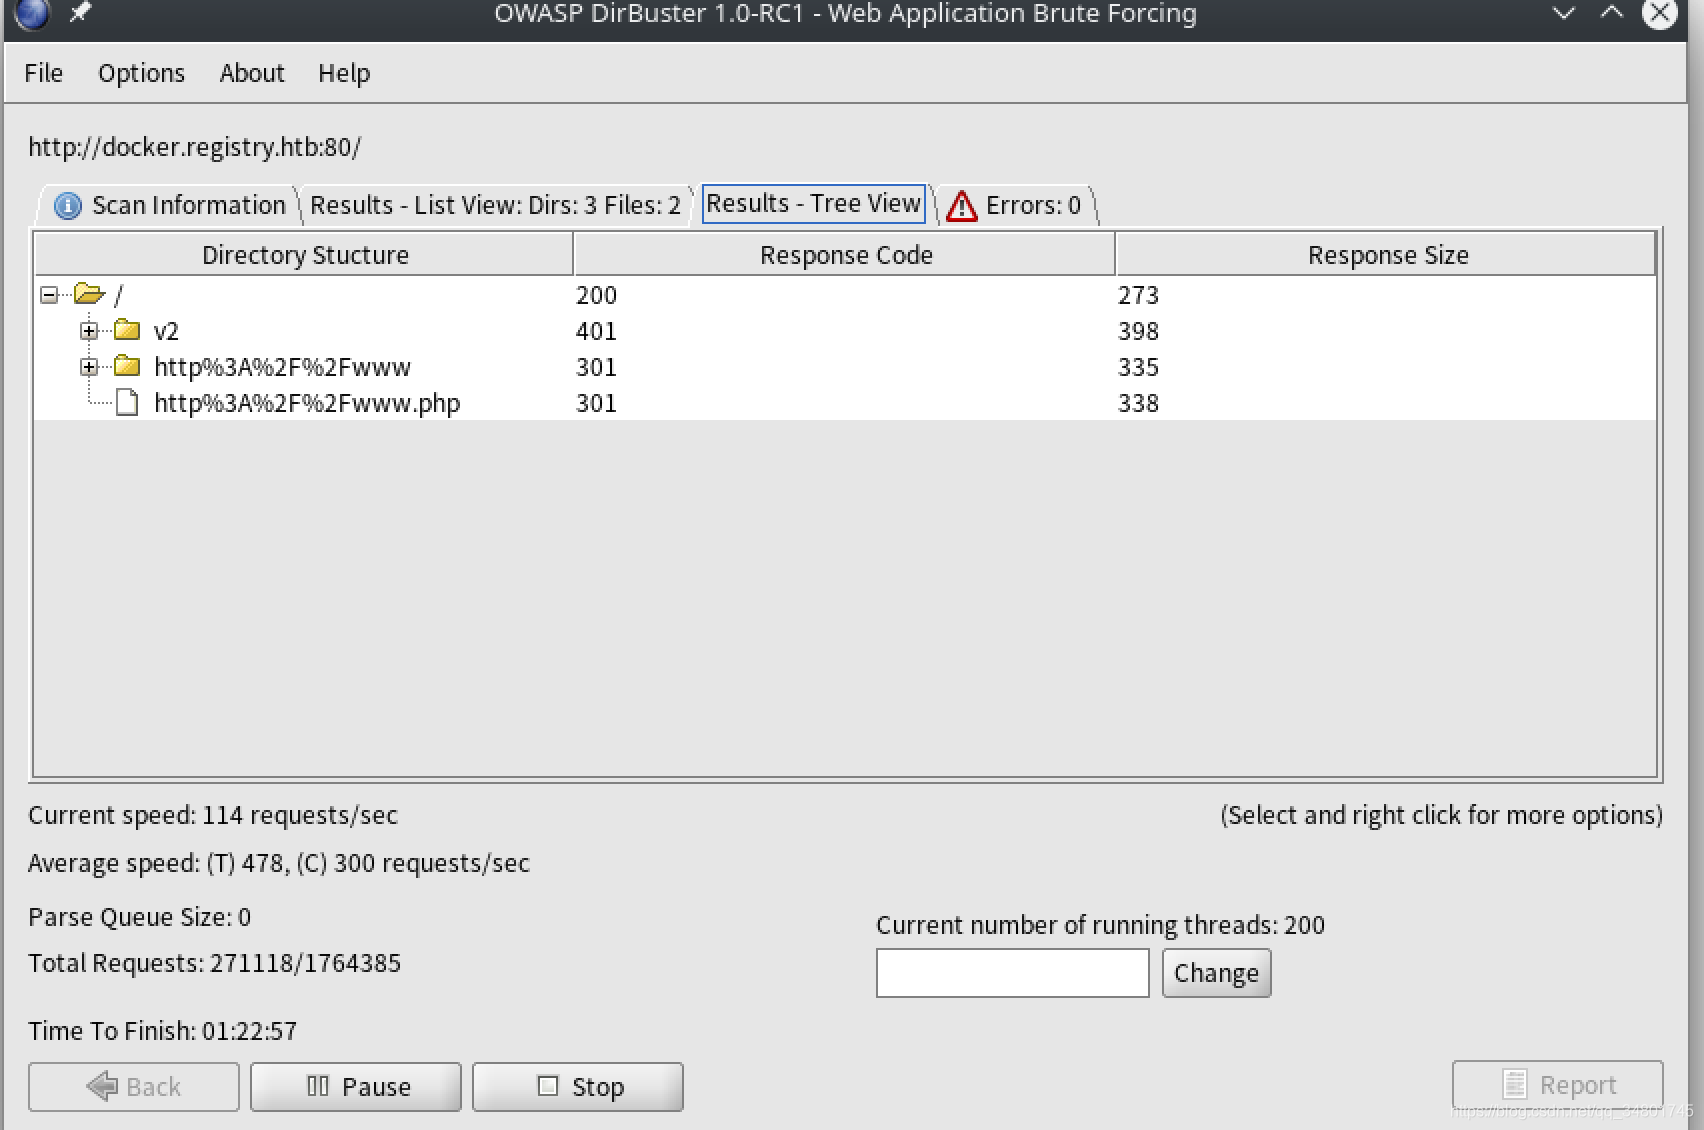1704x1130 pixels.
Task: Click the Change threads button
Action: (x=1216, y=973)
